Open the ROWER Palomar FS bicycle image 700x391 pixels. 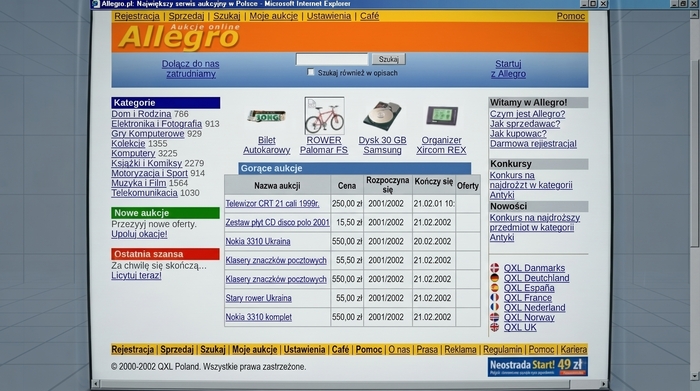(325, 116)
